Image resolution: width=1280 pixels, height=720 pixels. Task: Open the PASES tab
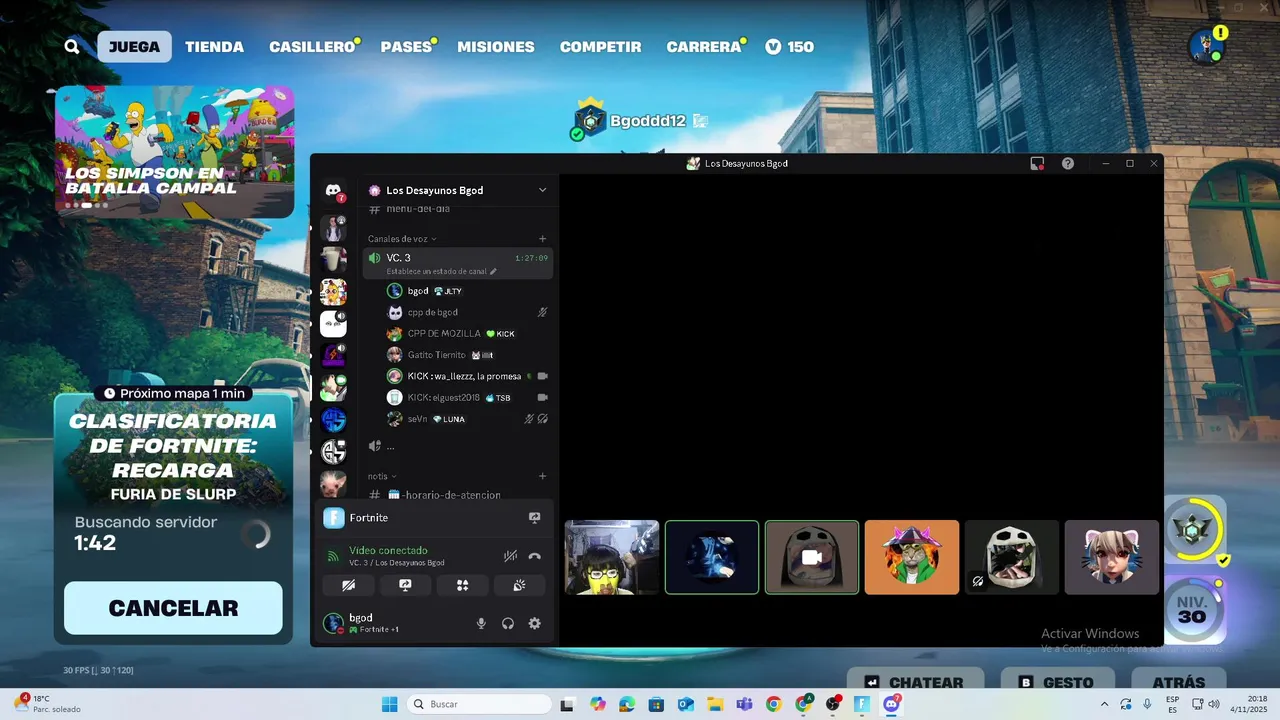coord(406,47)
